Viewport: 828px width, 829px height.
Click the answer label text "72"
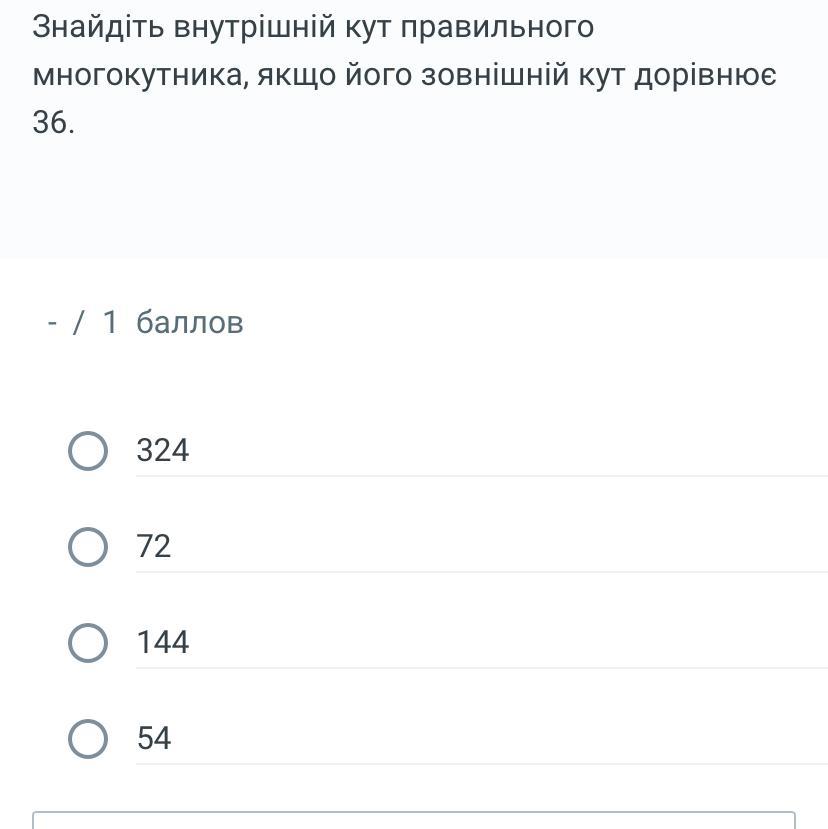tap(154, 547)
